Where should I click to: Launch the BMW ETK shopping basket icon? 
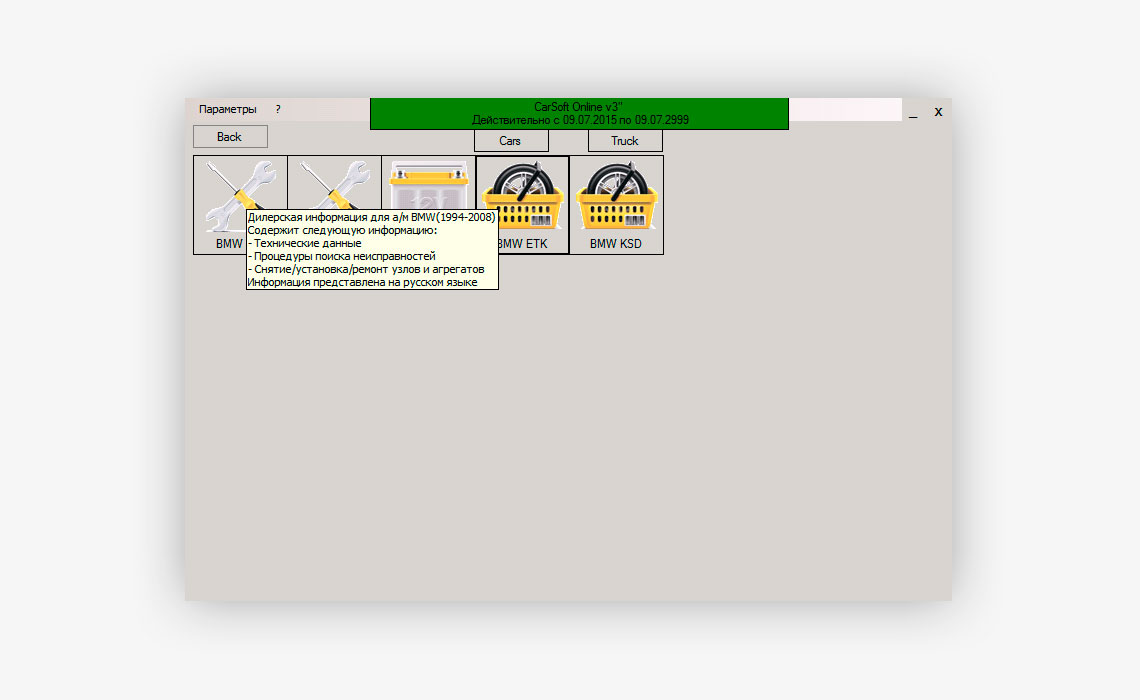pyautogui.click(x=522, y=195)
